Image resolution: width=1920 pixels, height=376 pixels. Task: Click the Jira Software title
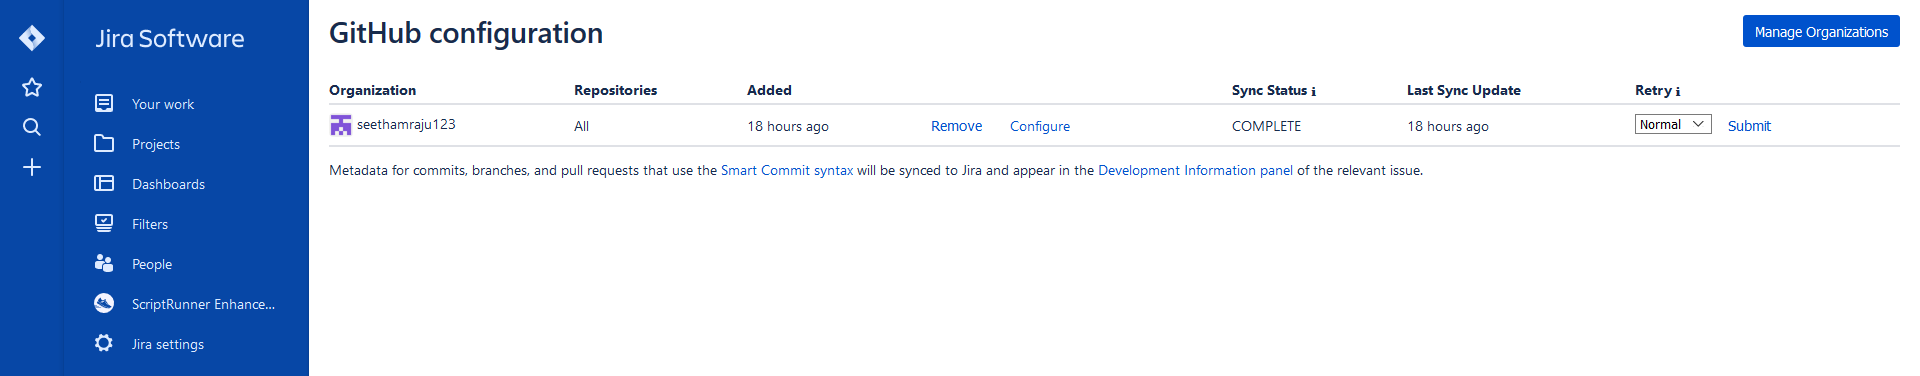point(170,38)
